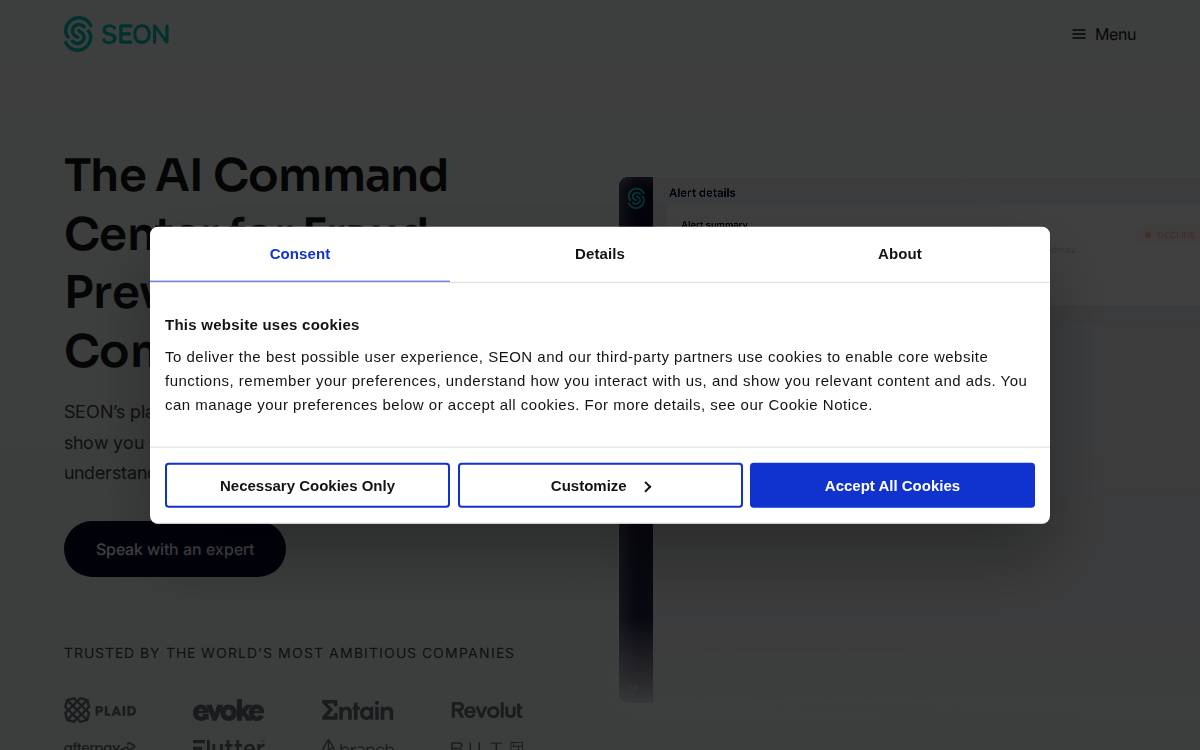Click the SEON logo in header
Screen dimensions: 1200x750
(x=116, y=34)
